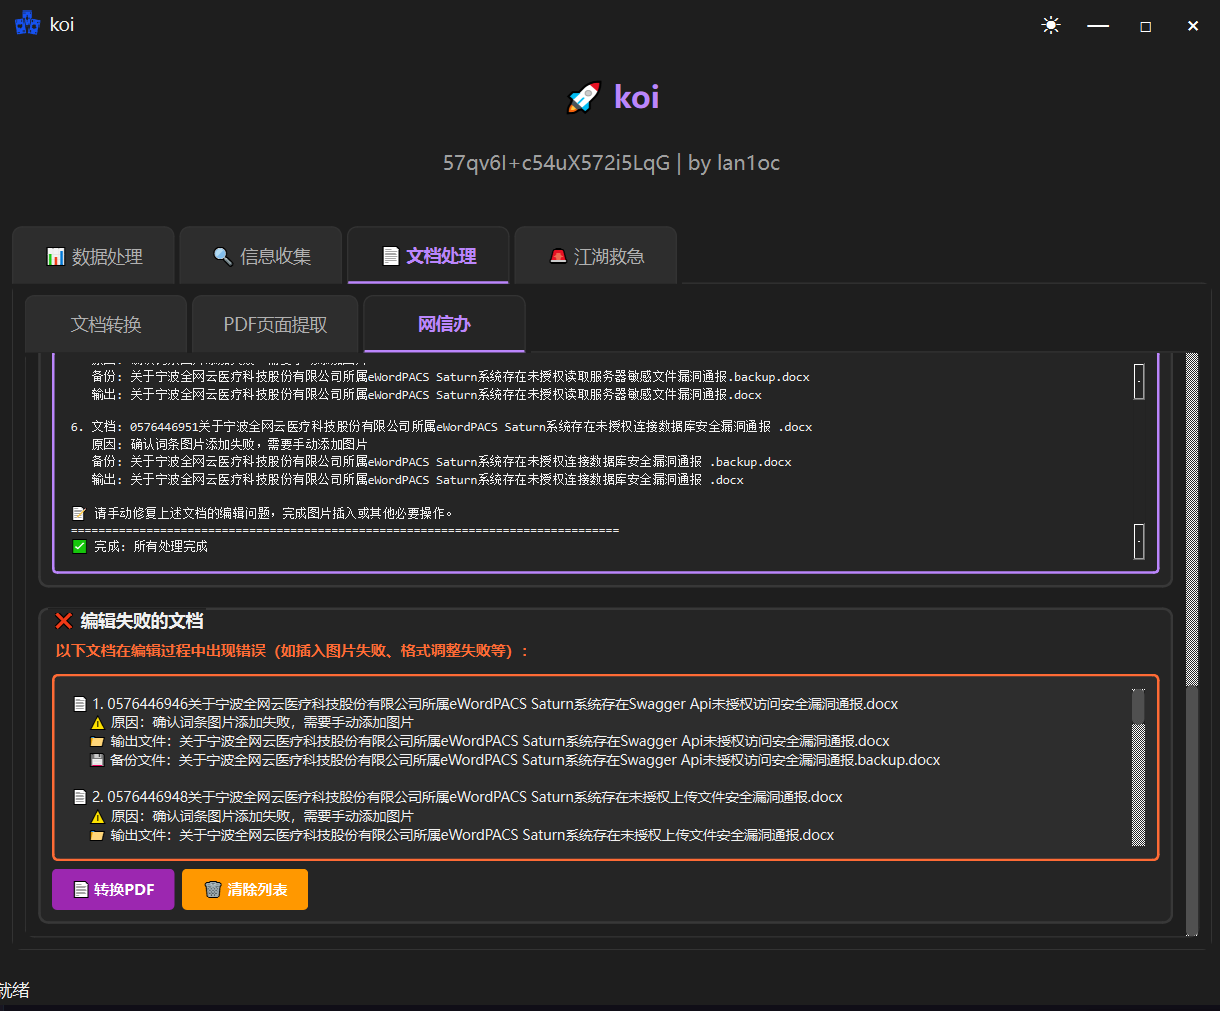Switch to 文档转换 sub-tab
Screen dimensions: 1220x1011
click(106, 325)
